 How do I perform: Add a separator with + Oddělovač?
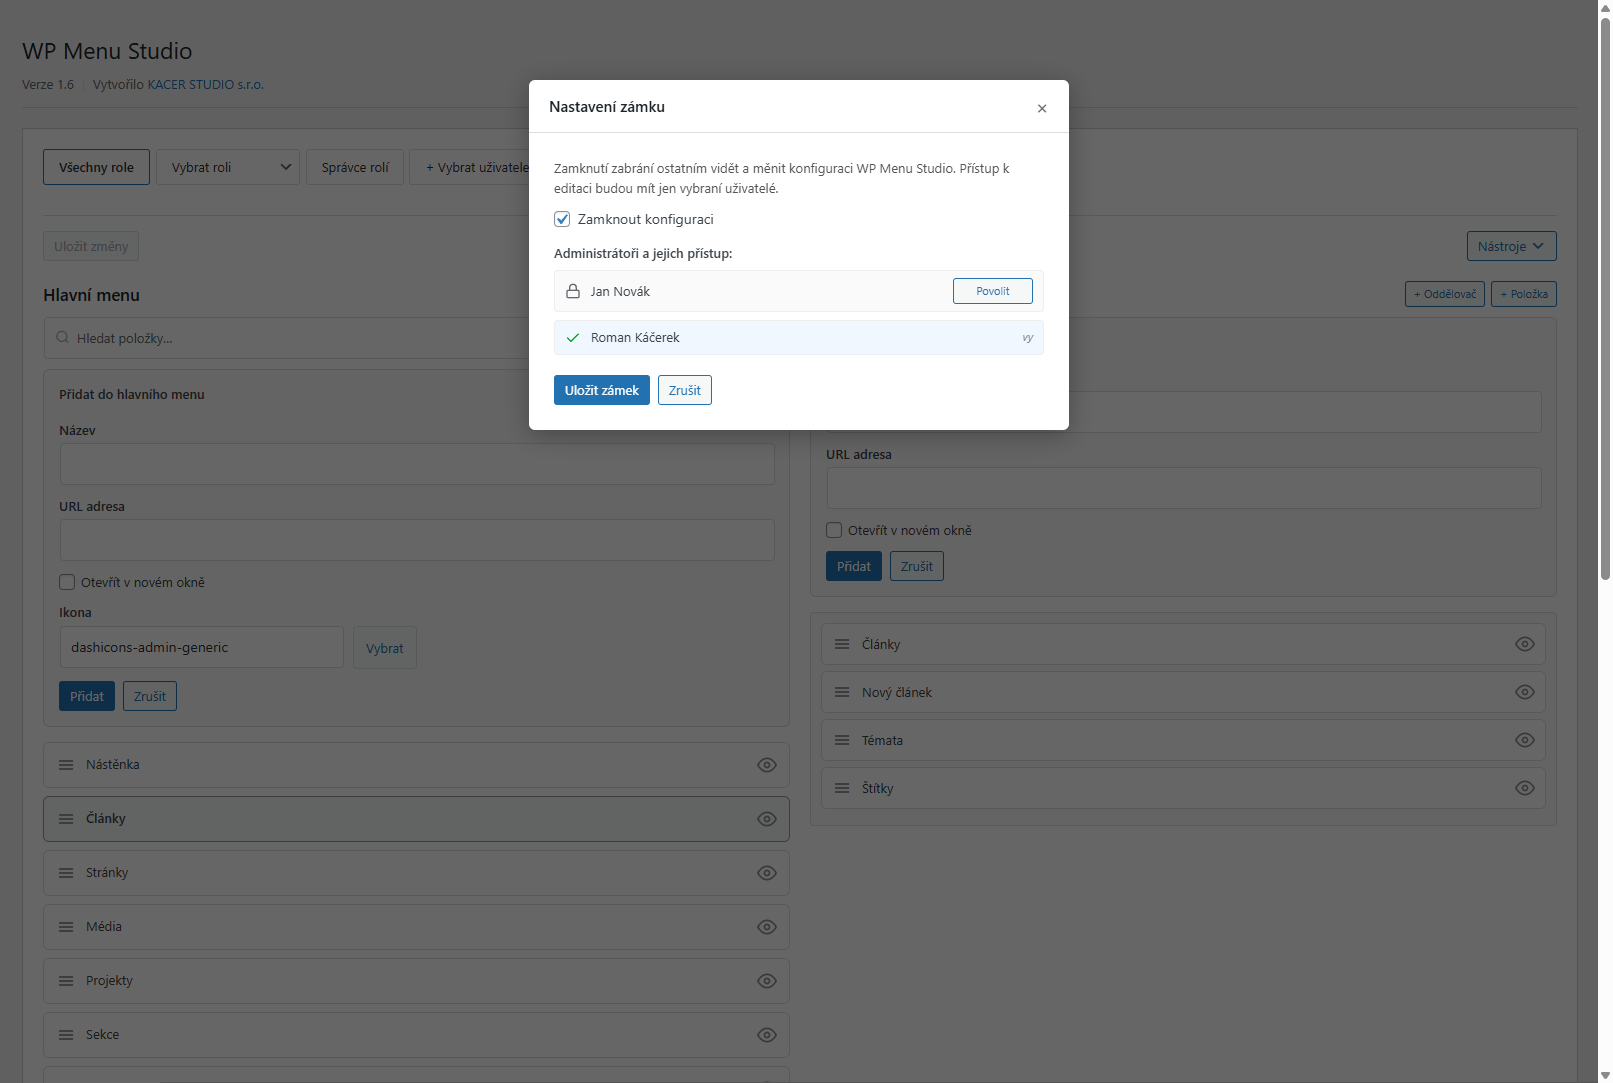1445,294
